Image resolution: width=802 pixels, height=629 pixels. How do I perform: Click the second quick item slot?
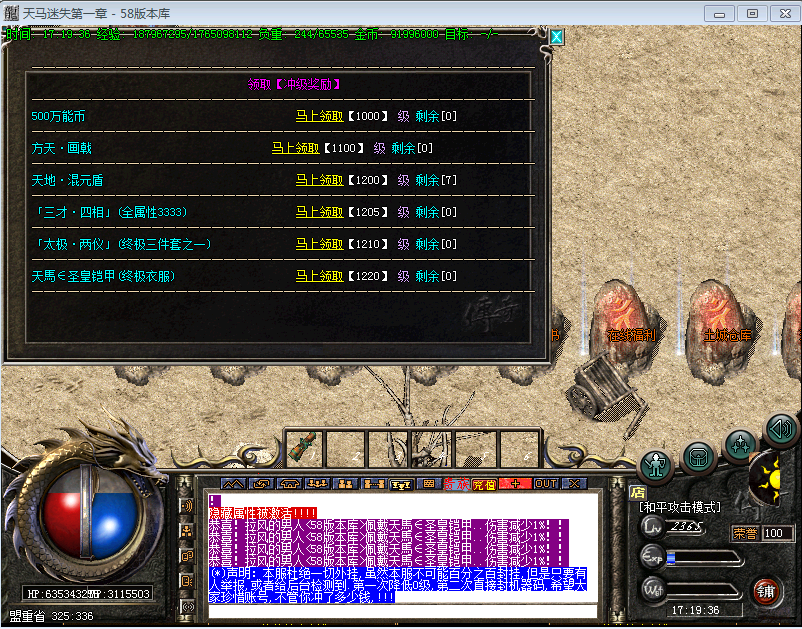[x=346, y=447]
